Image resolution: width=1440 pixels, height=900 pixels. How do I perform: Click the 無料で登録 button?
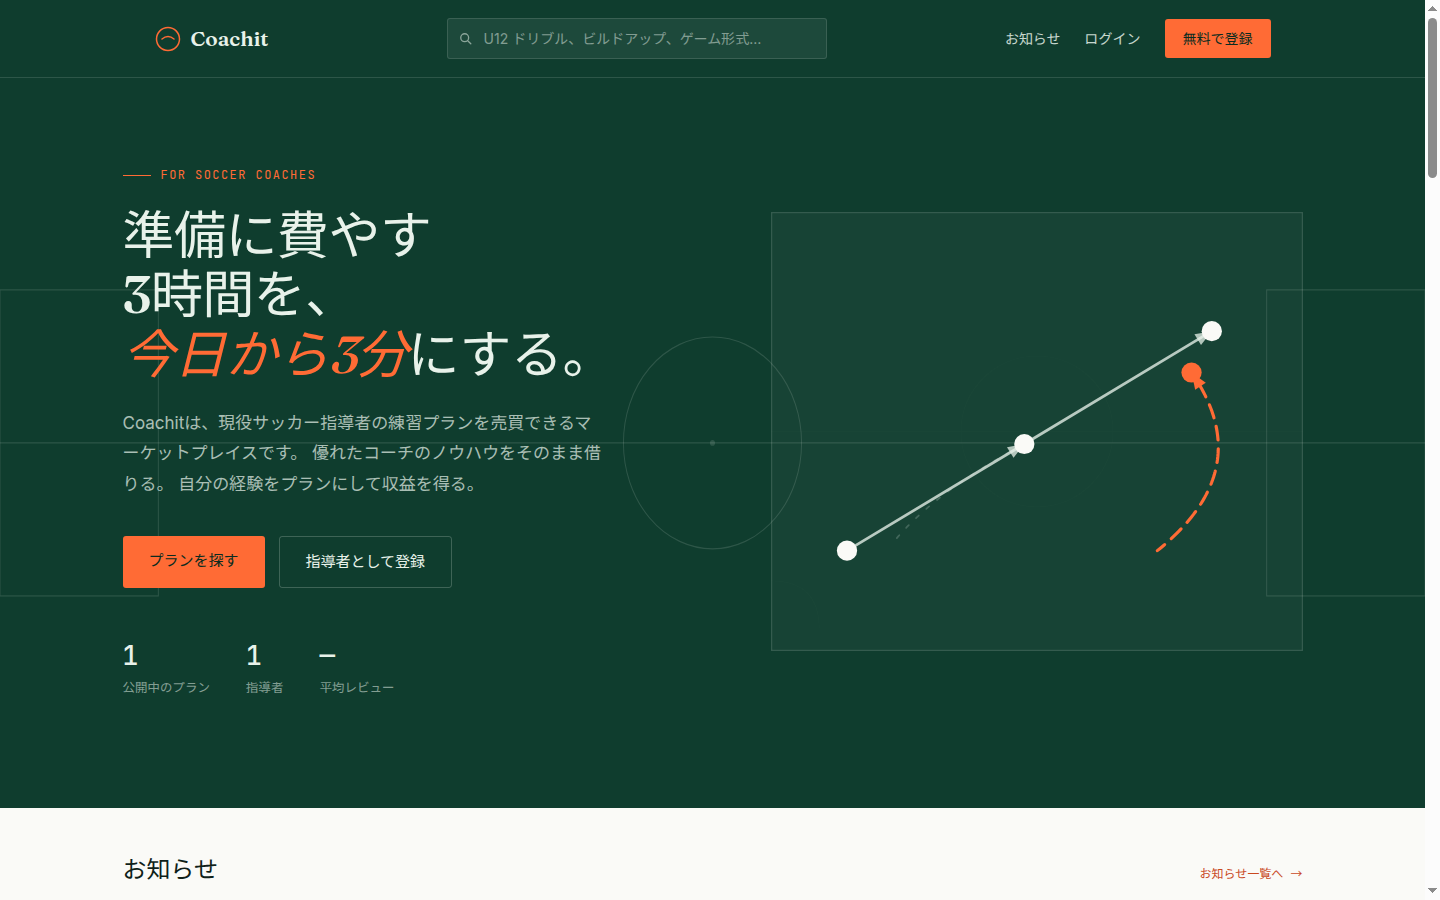pyautogui.click(x=1218, y=39)
